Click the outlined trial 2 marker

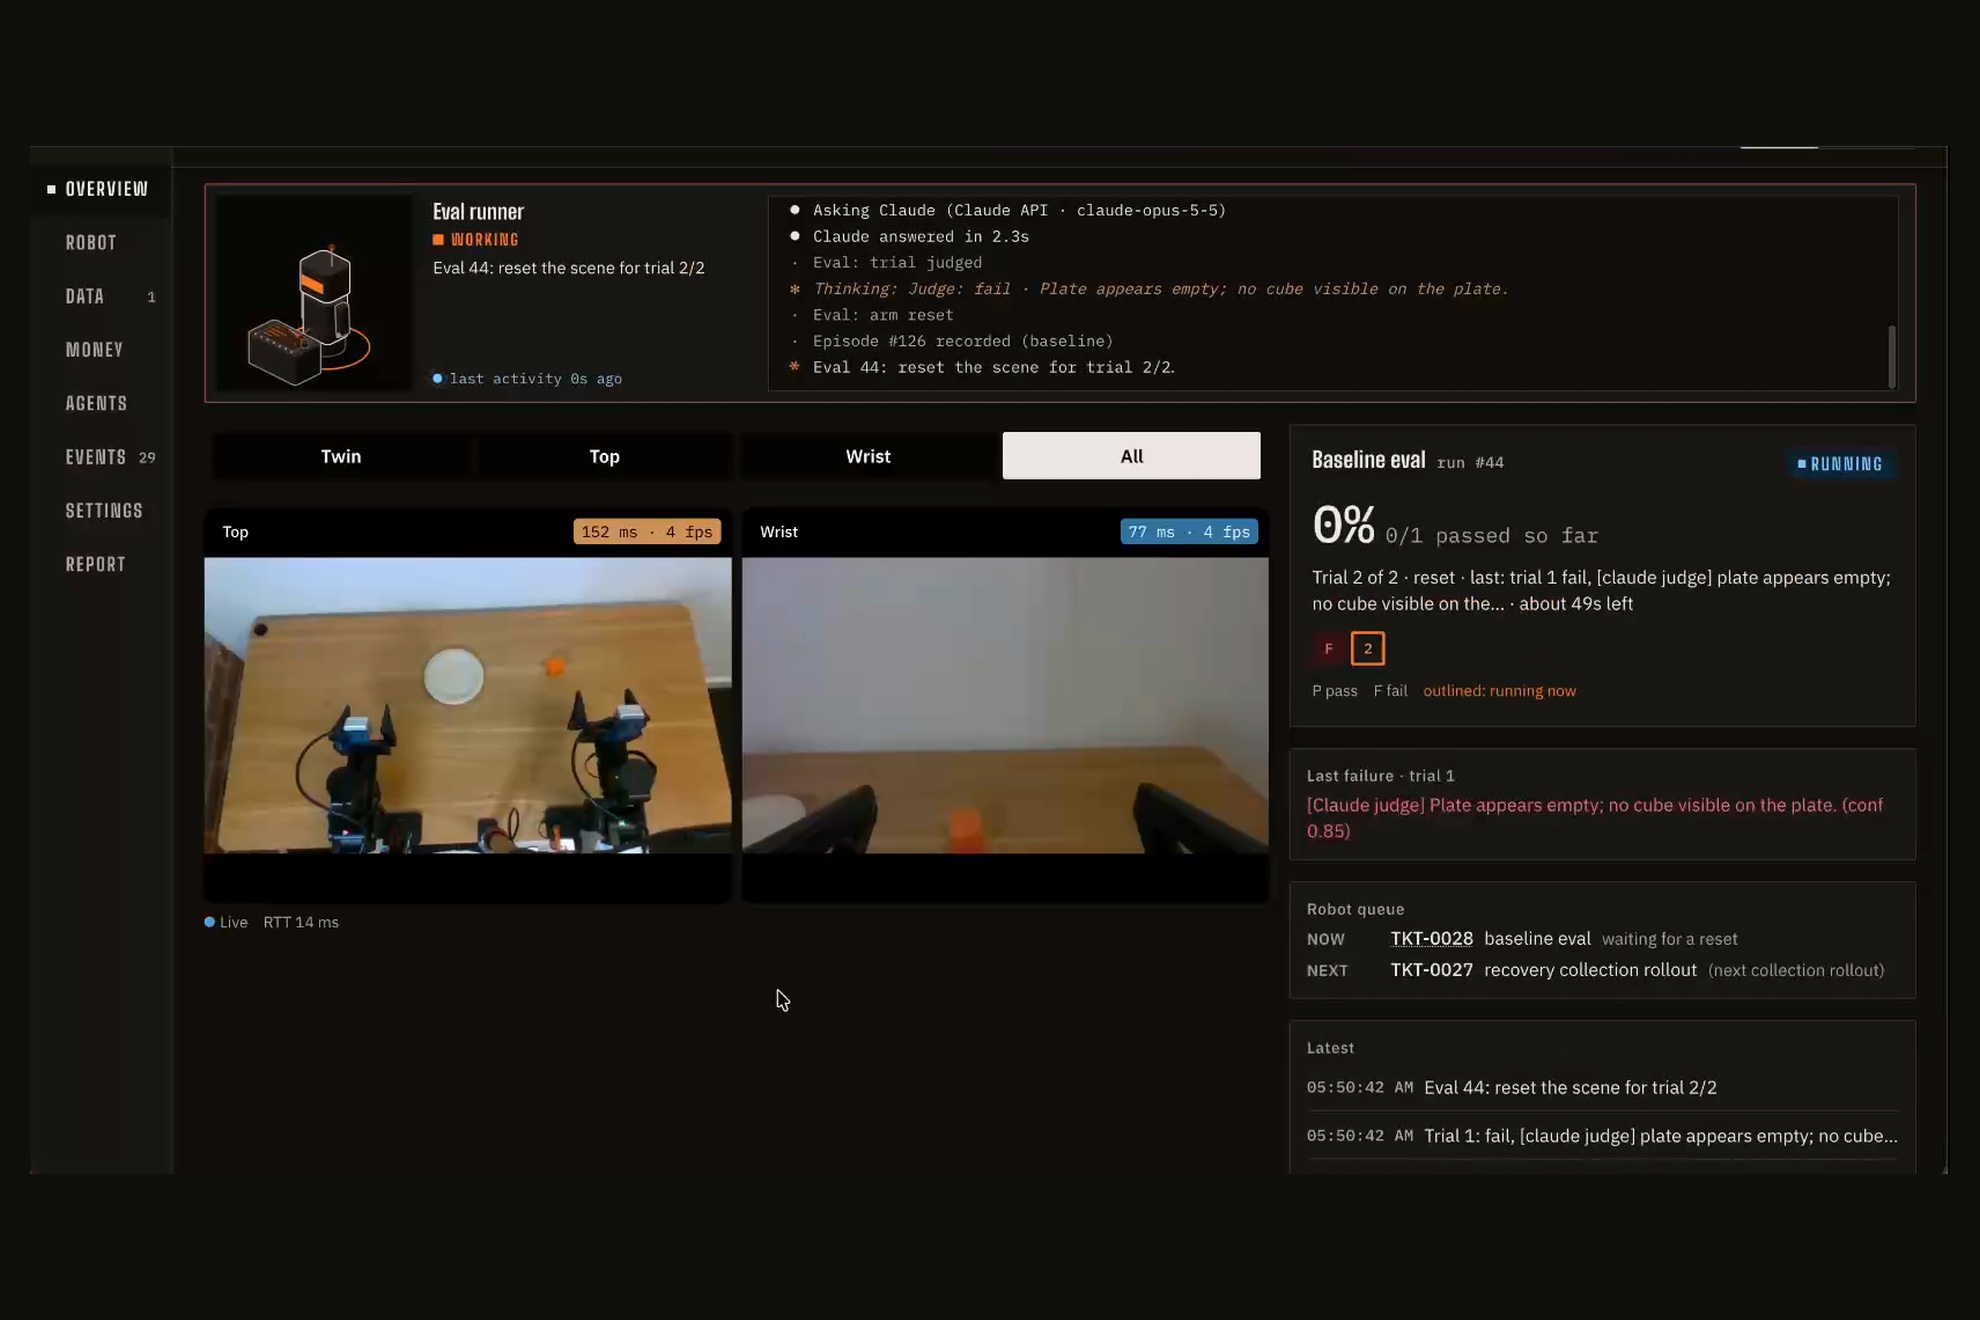(x=1367, y=649)
